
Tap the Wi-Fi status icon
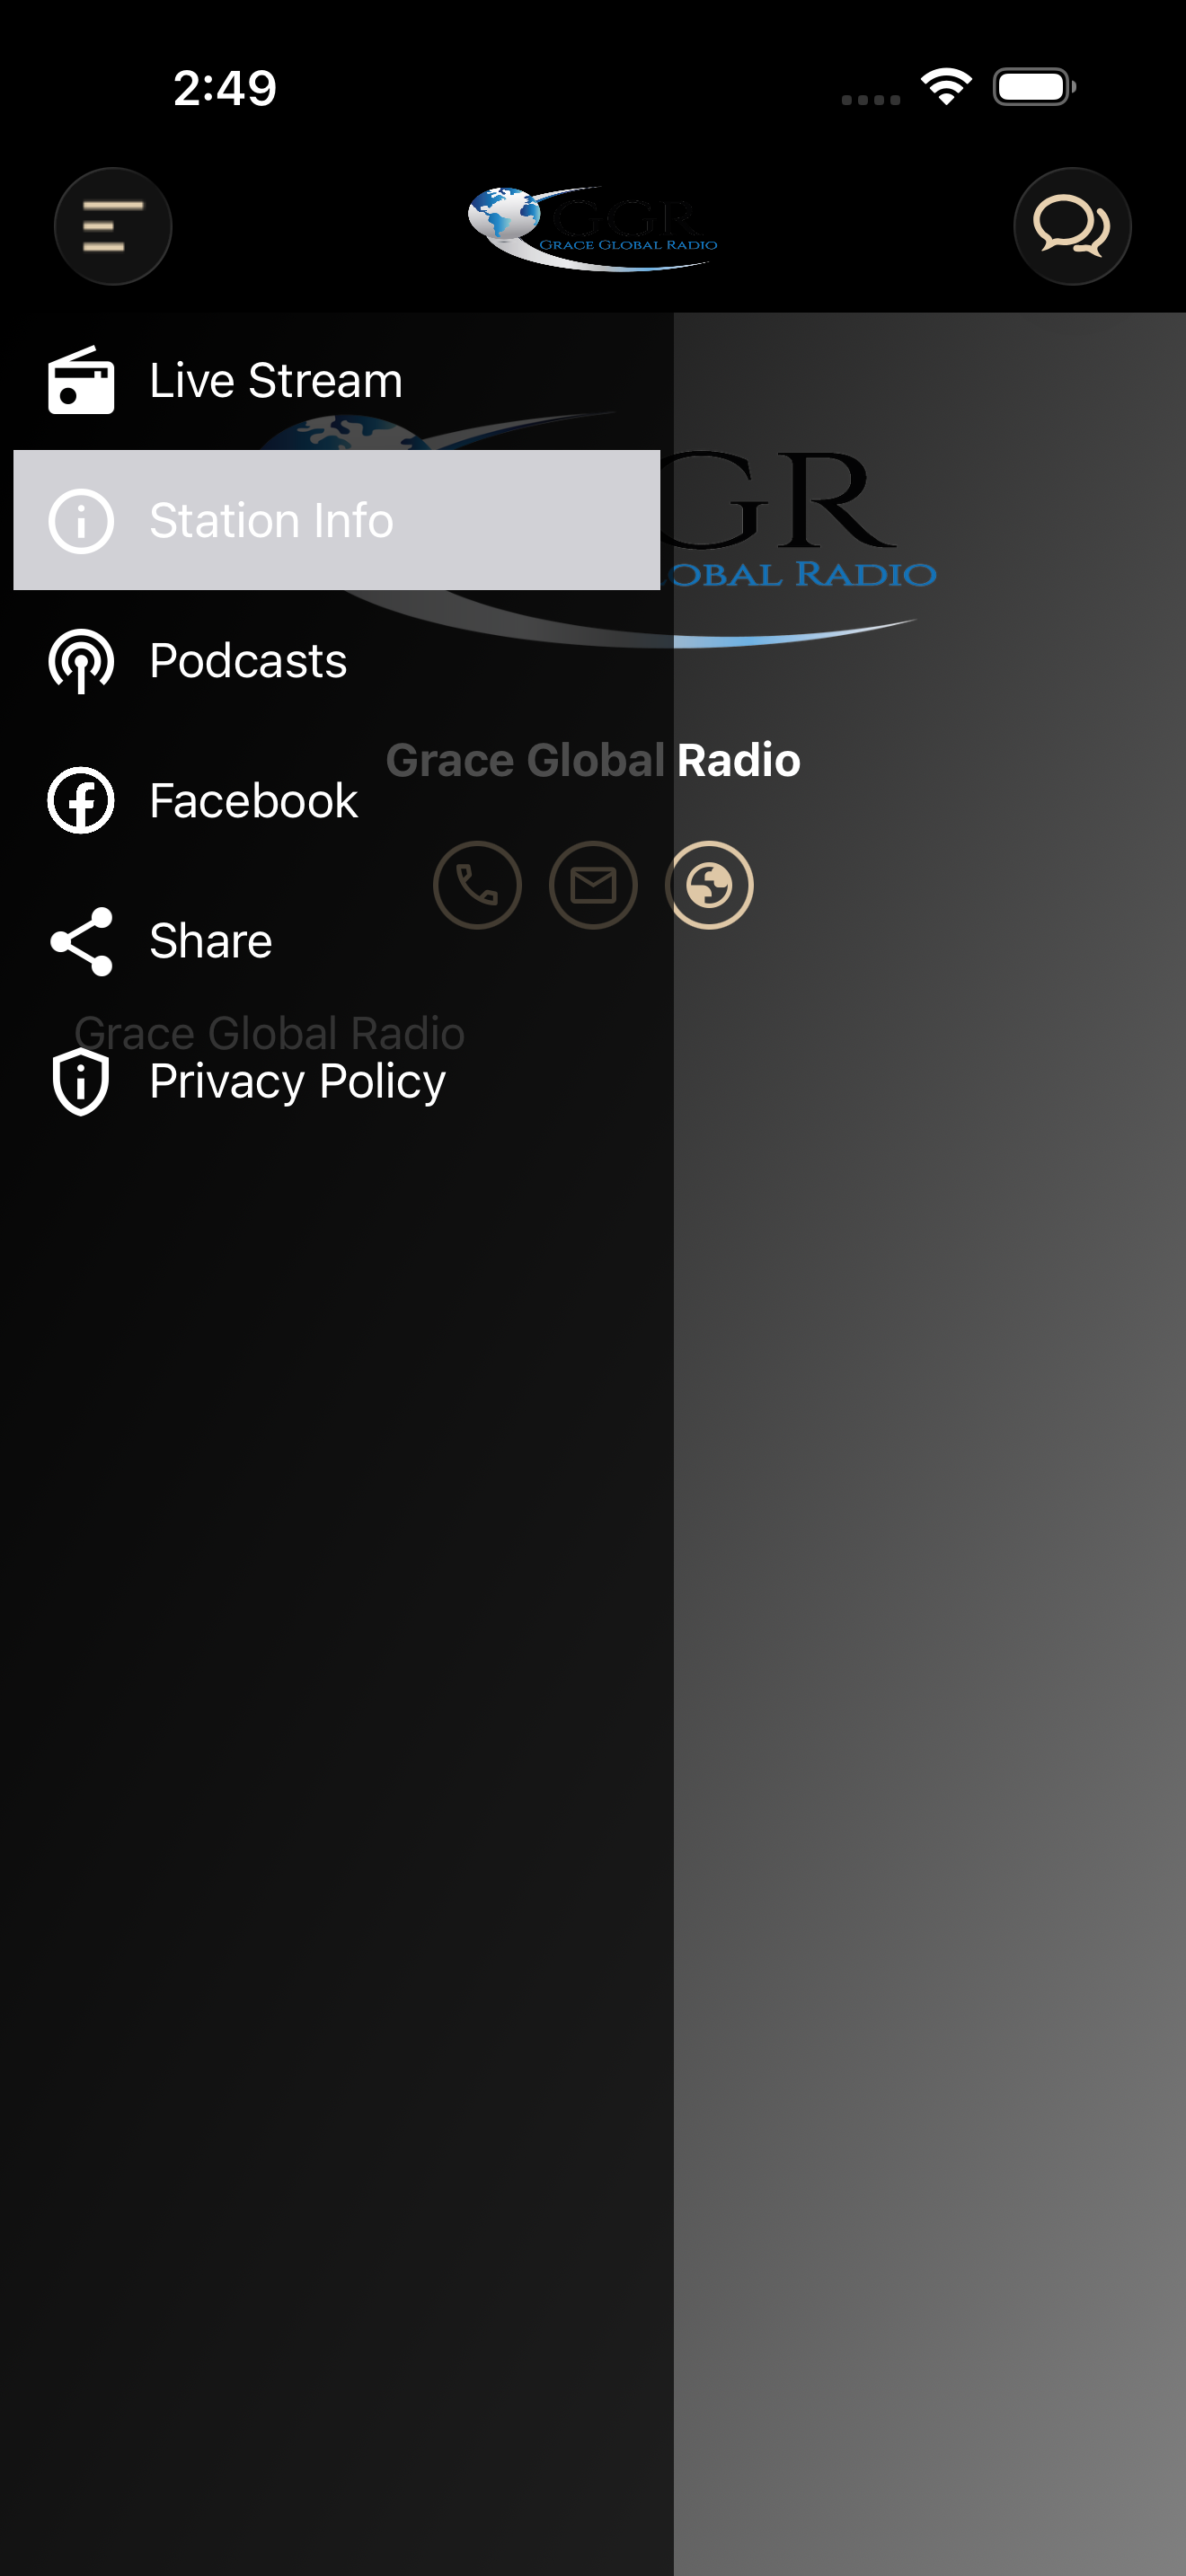click(946, 87)
